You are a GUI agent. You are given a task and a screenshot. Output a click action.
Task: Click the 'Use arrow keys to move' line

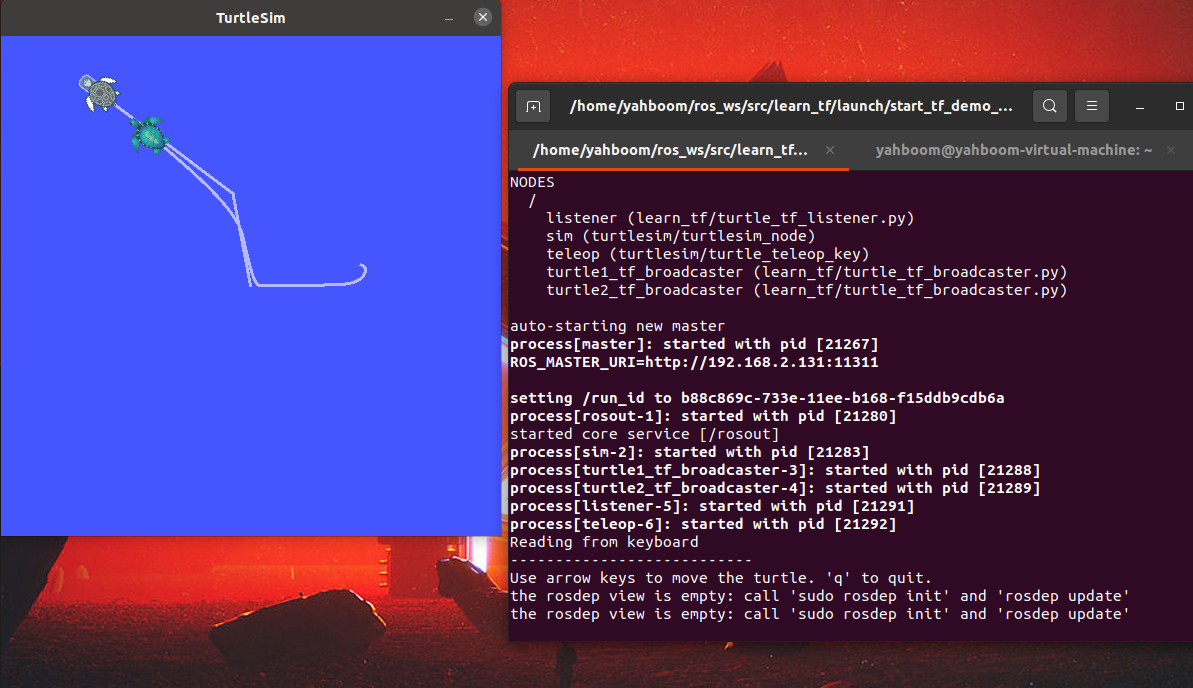pyautogui.click(x=721, y=578)
